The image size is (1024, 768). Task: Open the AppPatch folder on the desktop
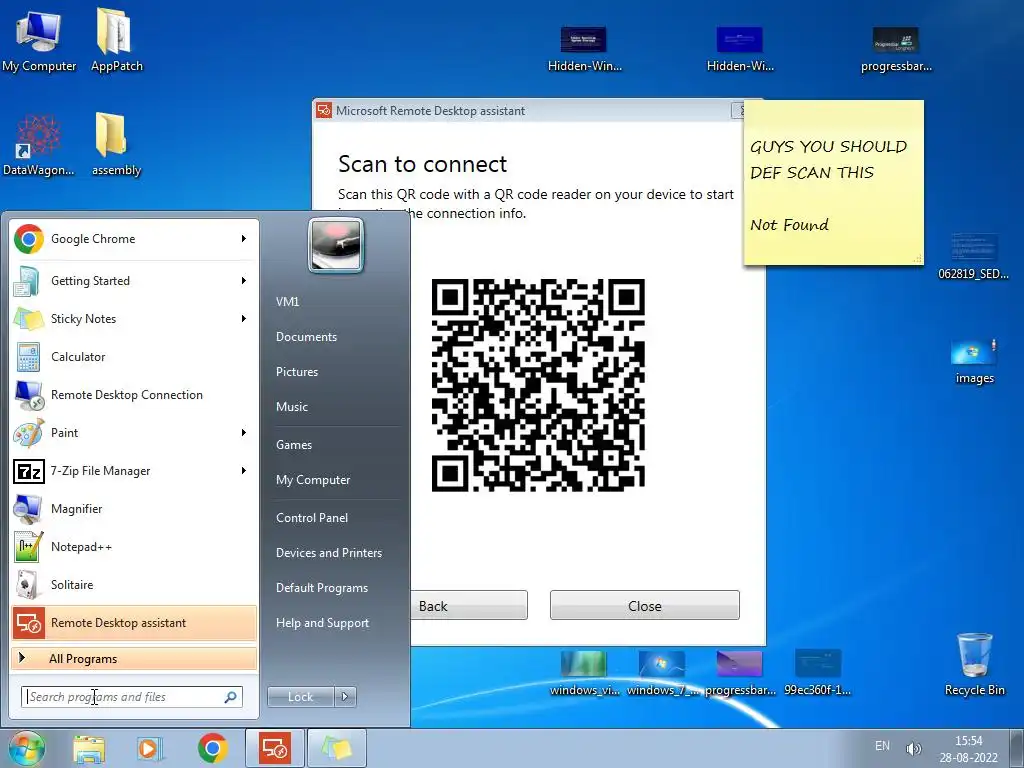click(116, 40)
